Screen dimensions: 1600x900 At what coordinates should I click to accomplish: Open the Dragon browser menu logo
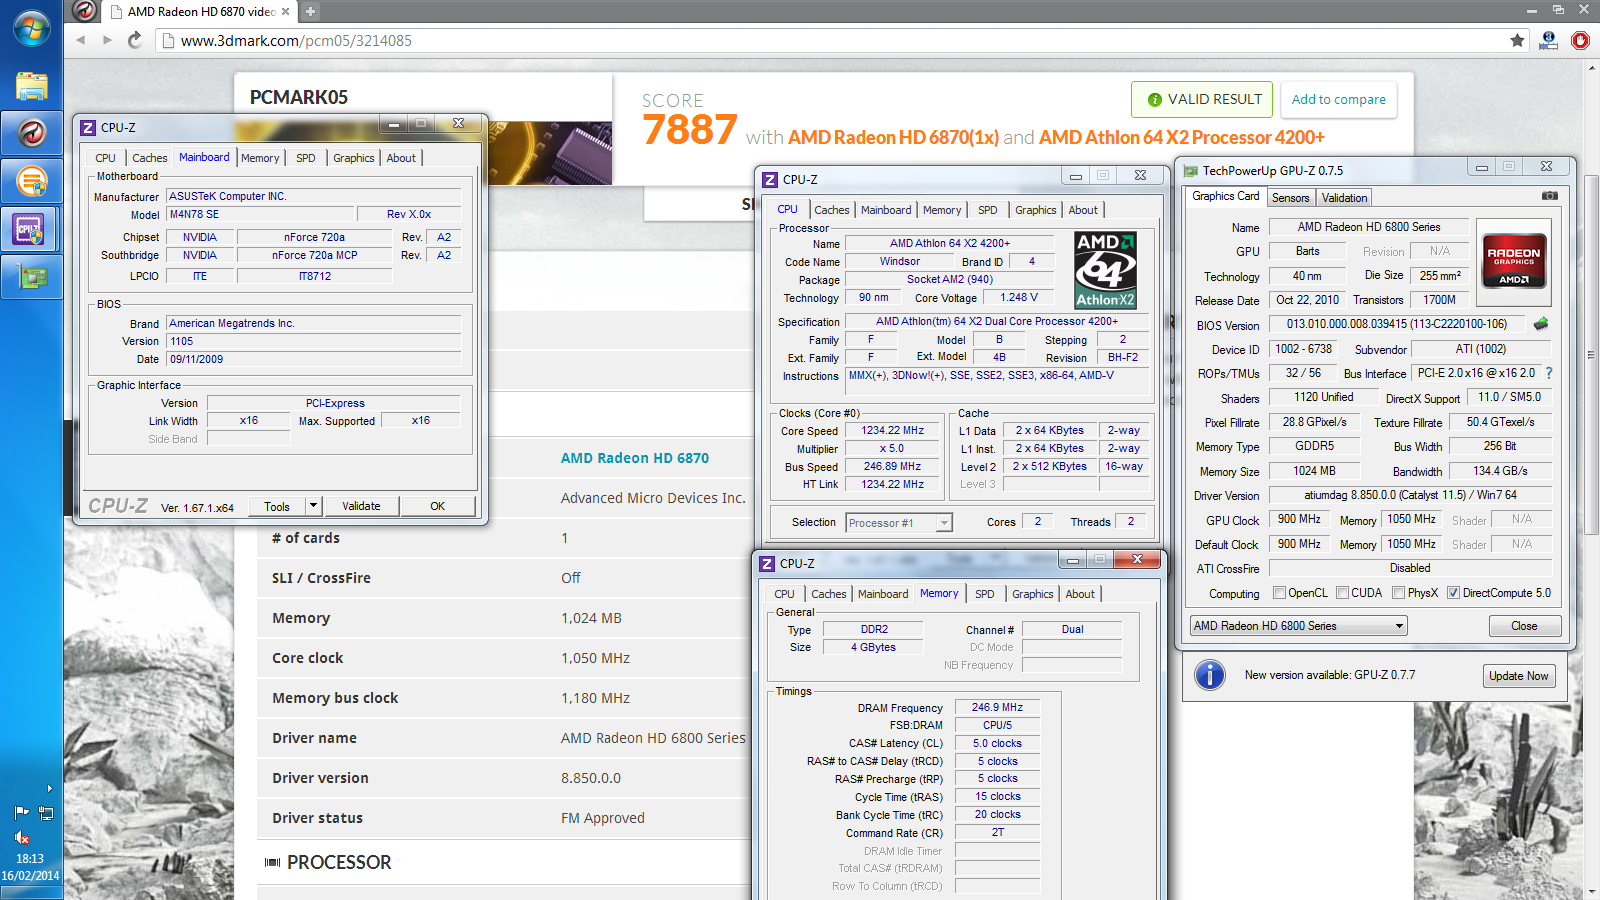pos(85,11)
